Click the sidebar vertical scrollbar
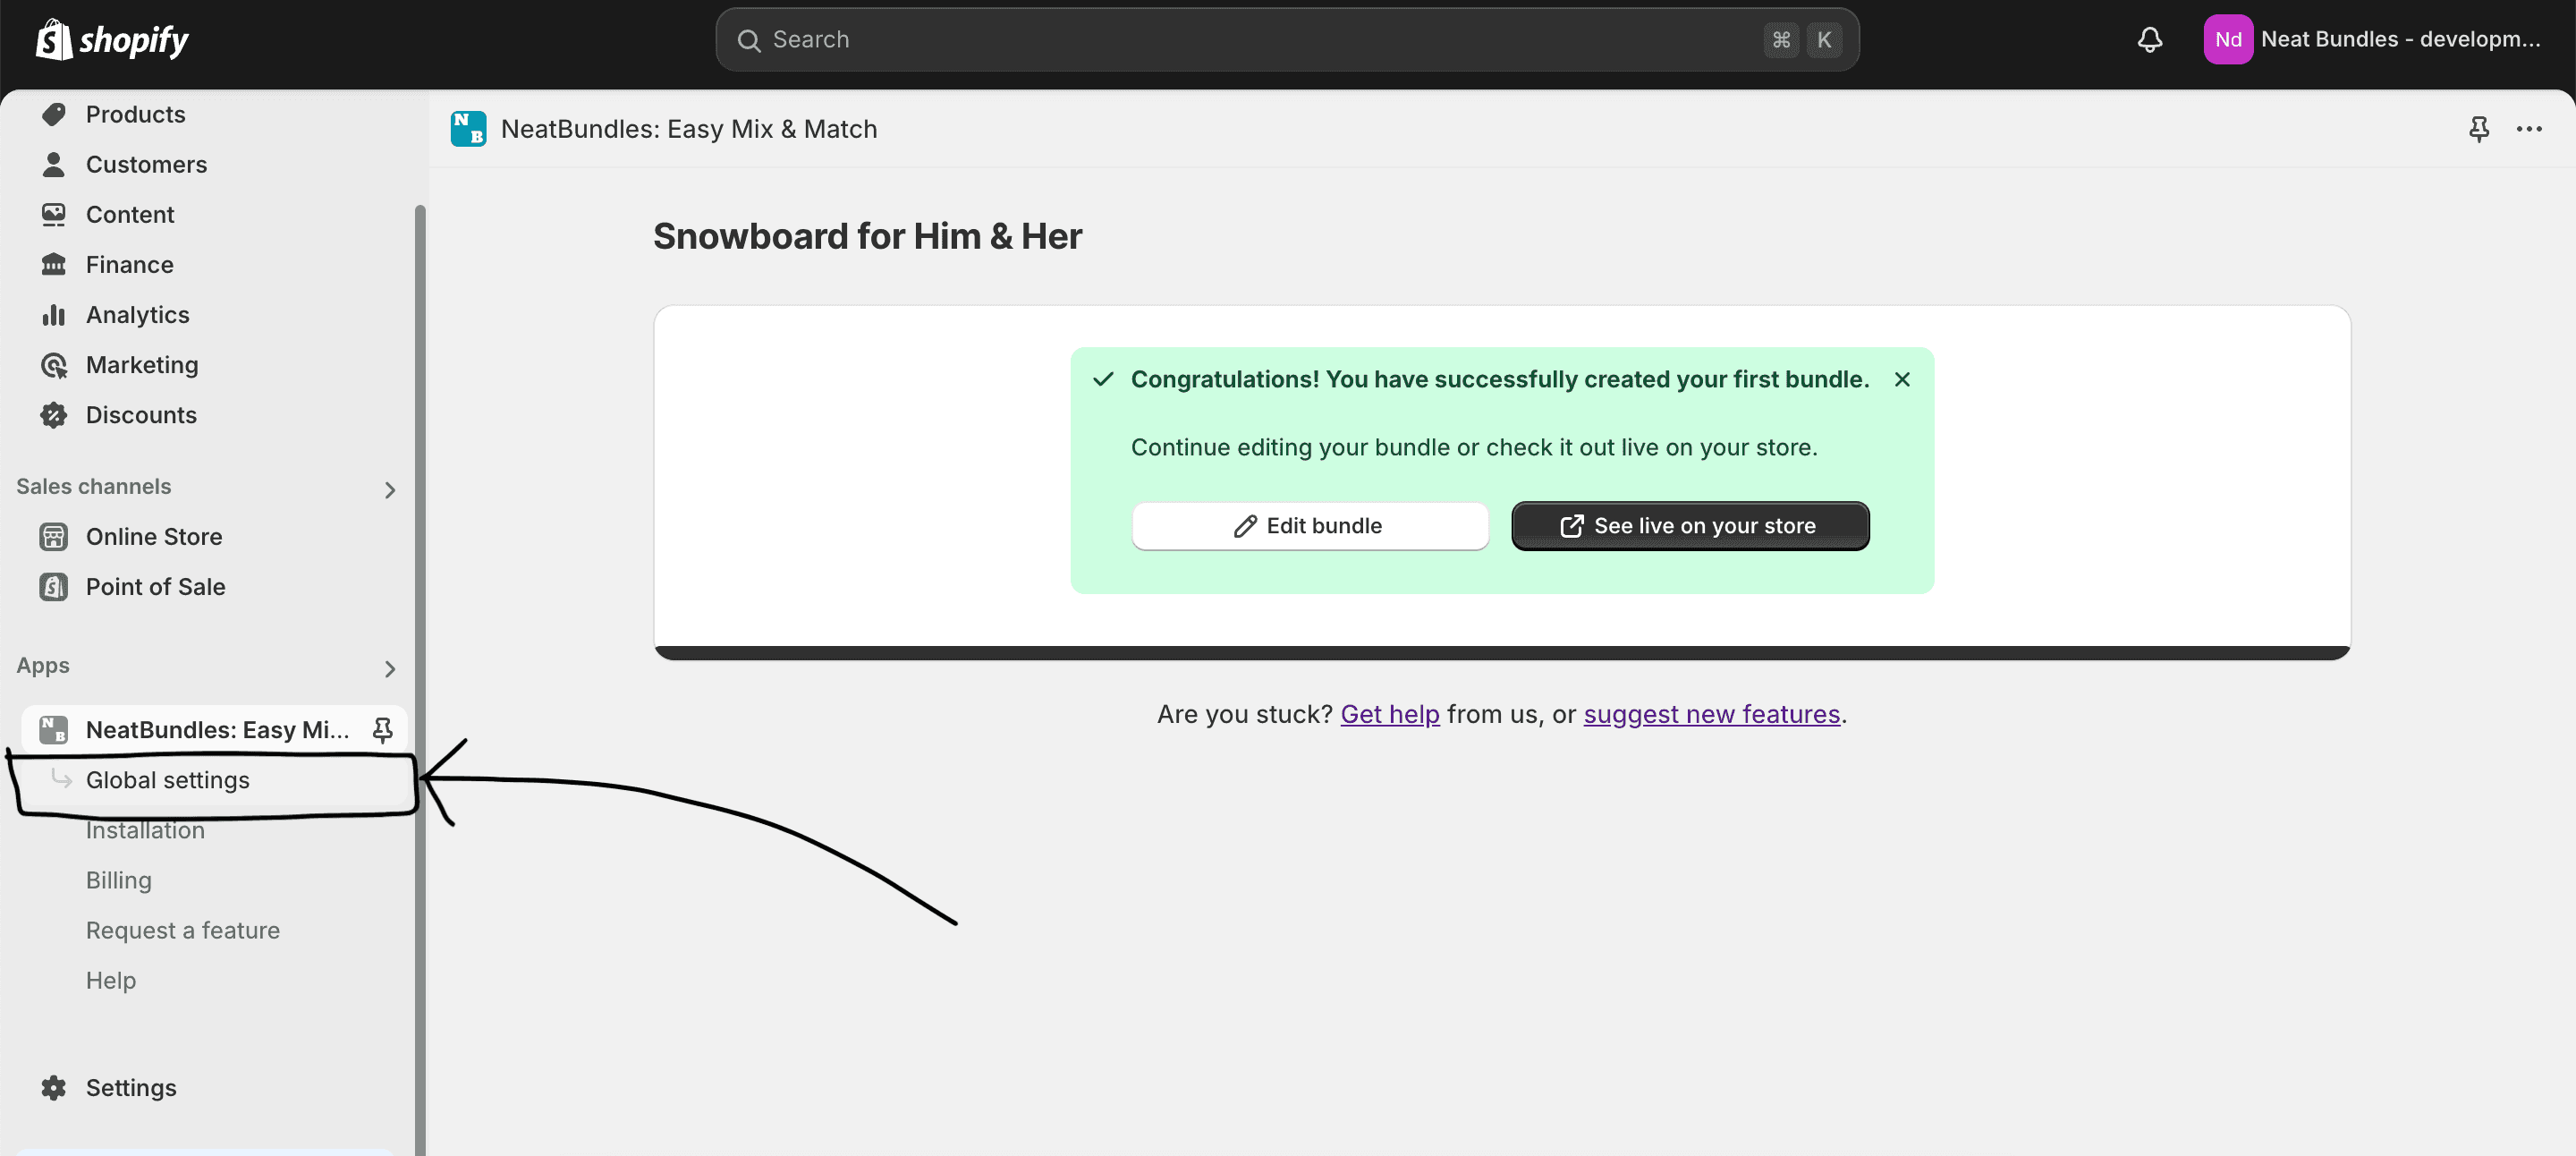2576x1156 pixels. click(x=420, y=680)
